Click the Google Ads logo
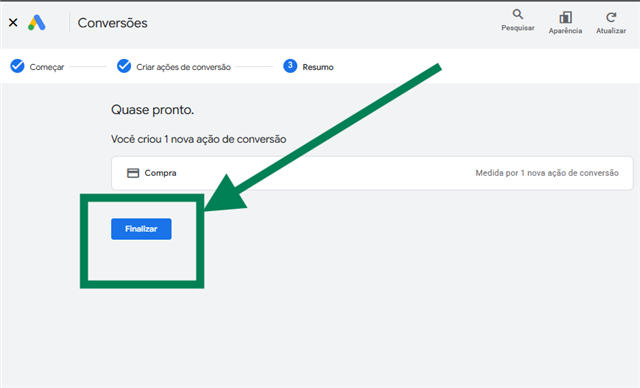The image size is (640, 388). pos(37,22)
